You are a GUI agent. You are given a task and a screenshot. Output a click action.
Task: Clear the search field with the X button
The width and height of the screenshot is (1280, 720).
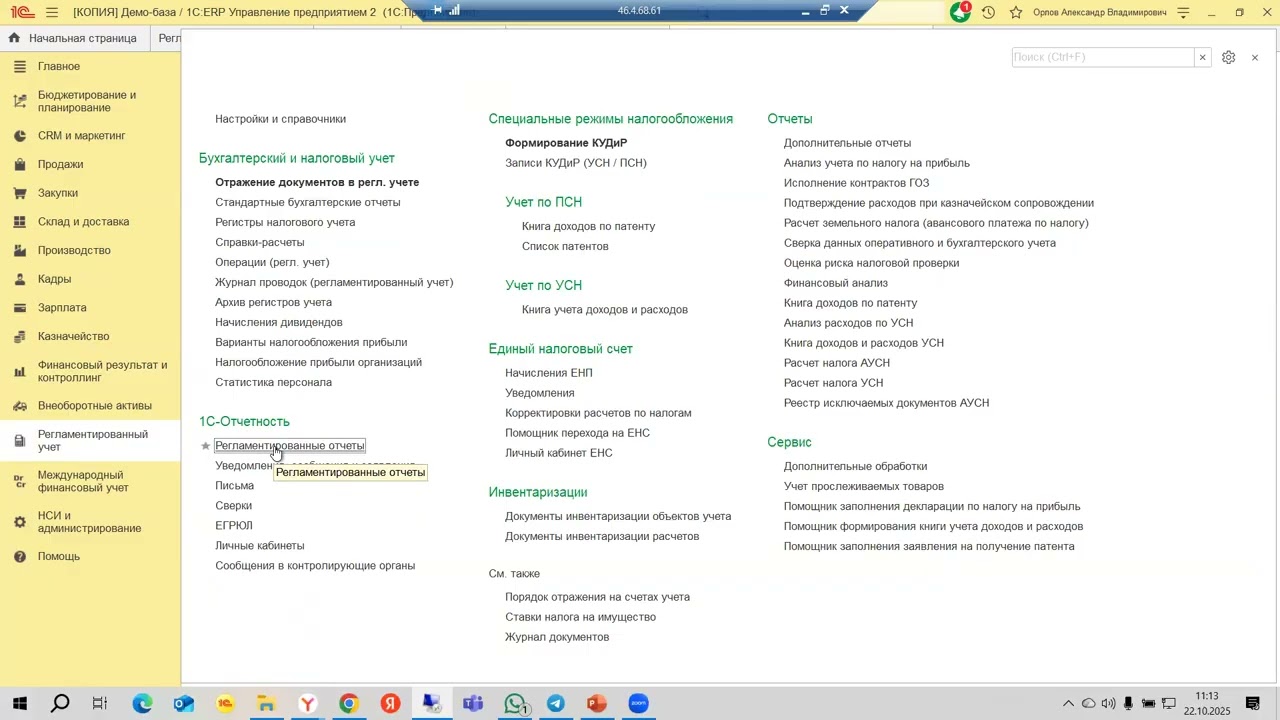coord(1202,57)
